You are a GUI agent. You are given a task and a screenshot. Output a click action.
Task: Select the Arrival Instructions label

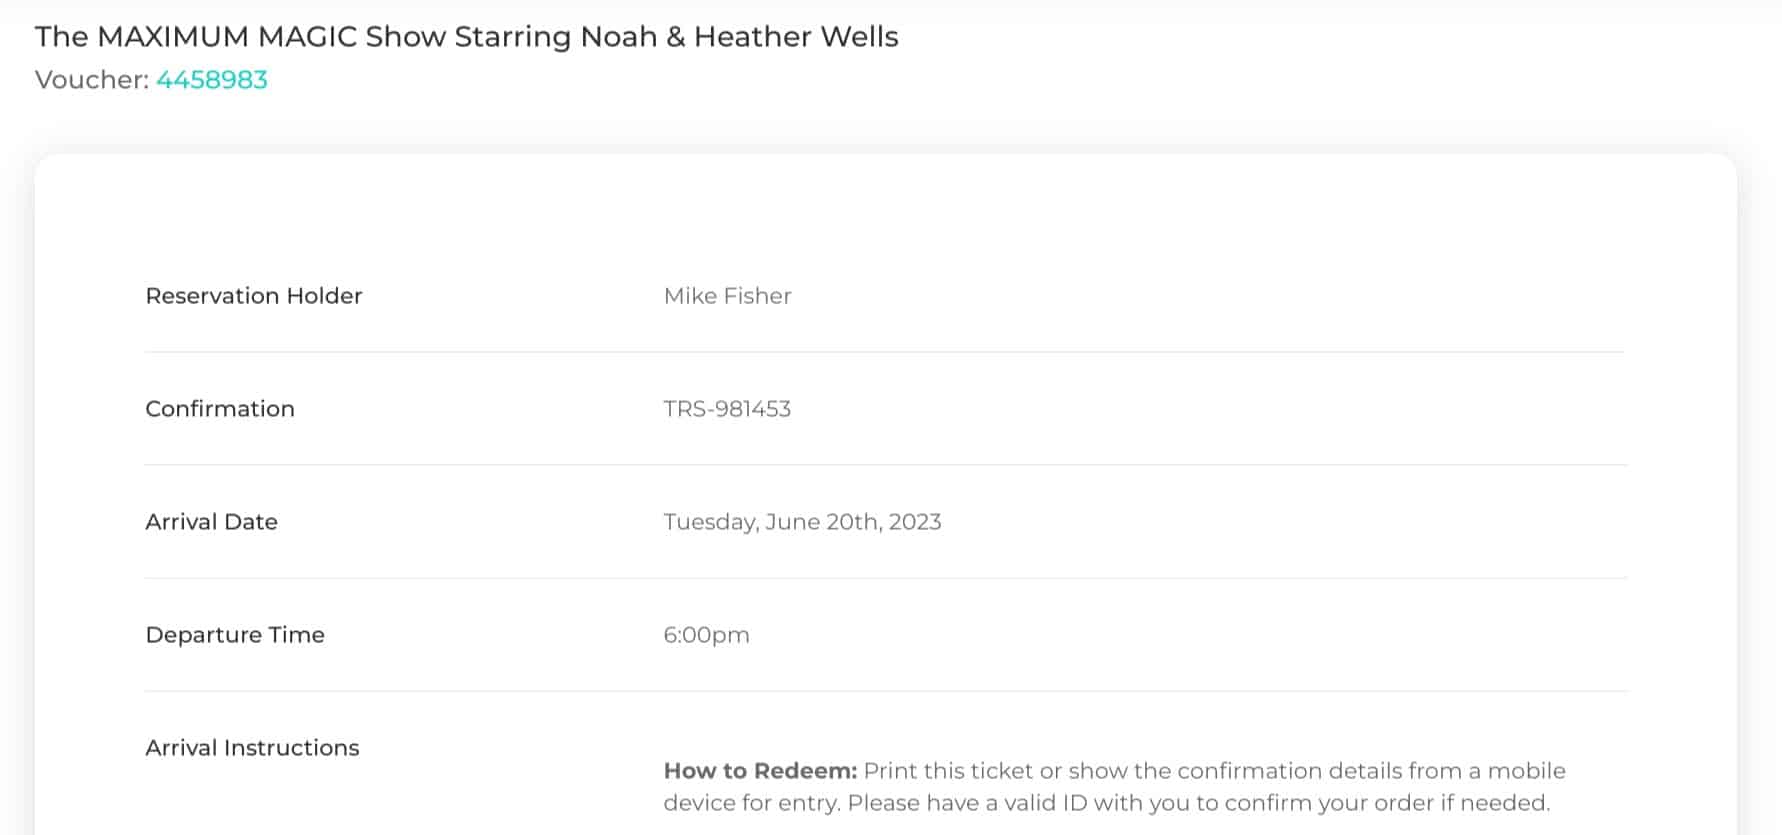252,748
